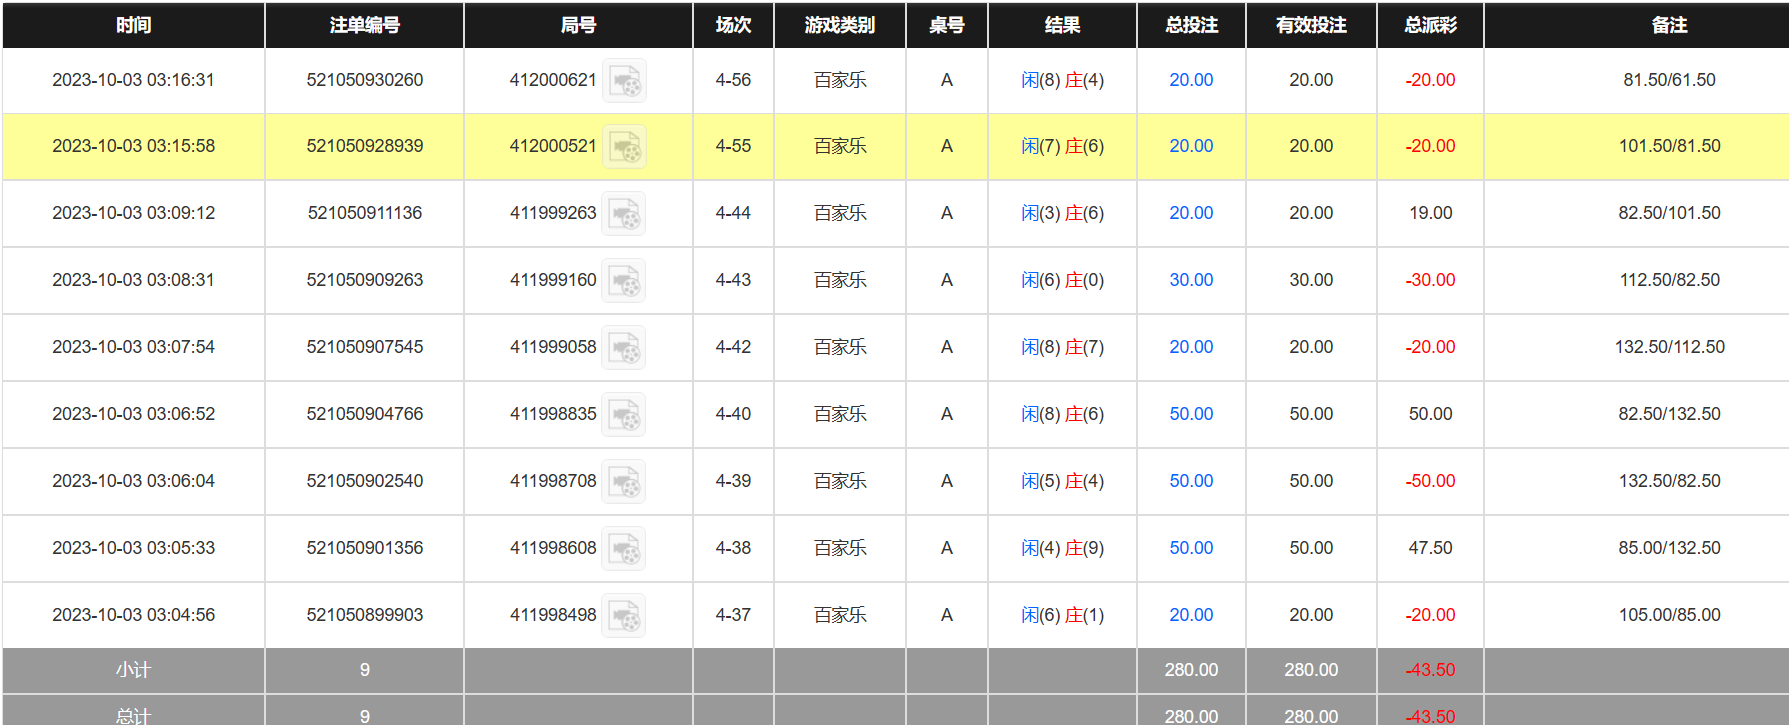The height and width of the screenshot is (725, 1789).
Task: Open bet amount link for order 521050904766
Action: [1191, 414]
